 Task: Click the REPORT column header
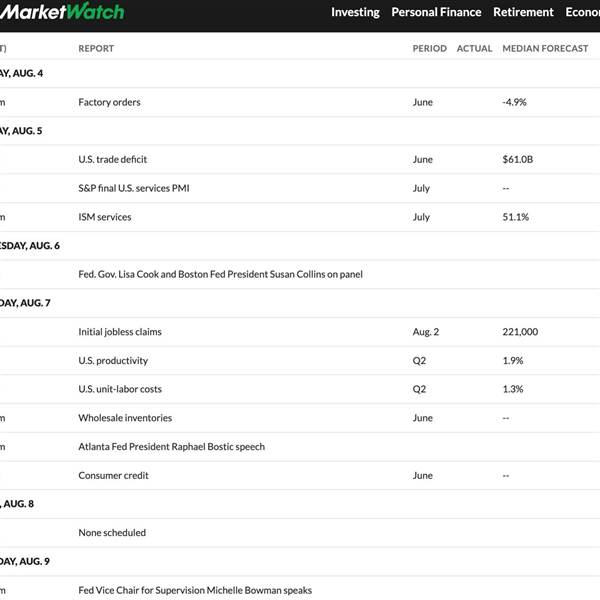pyautogui.click(x=96, y=49)
